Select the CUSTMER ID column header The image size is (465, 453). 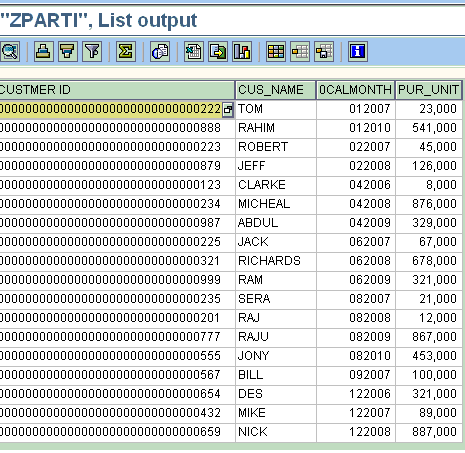coord(117,90)
